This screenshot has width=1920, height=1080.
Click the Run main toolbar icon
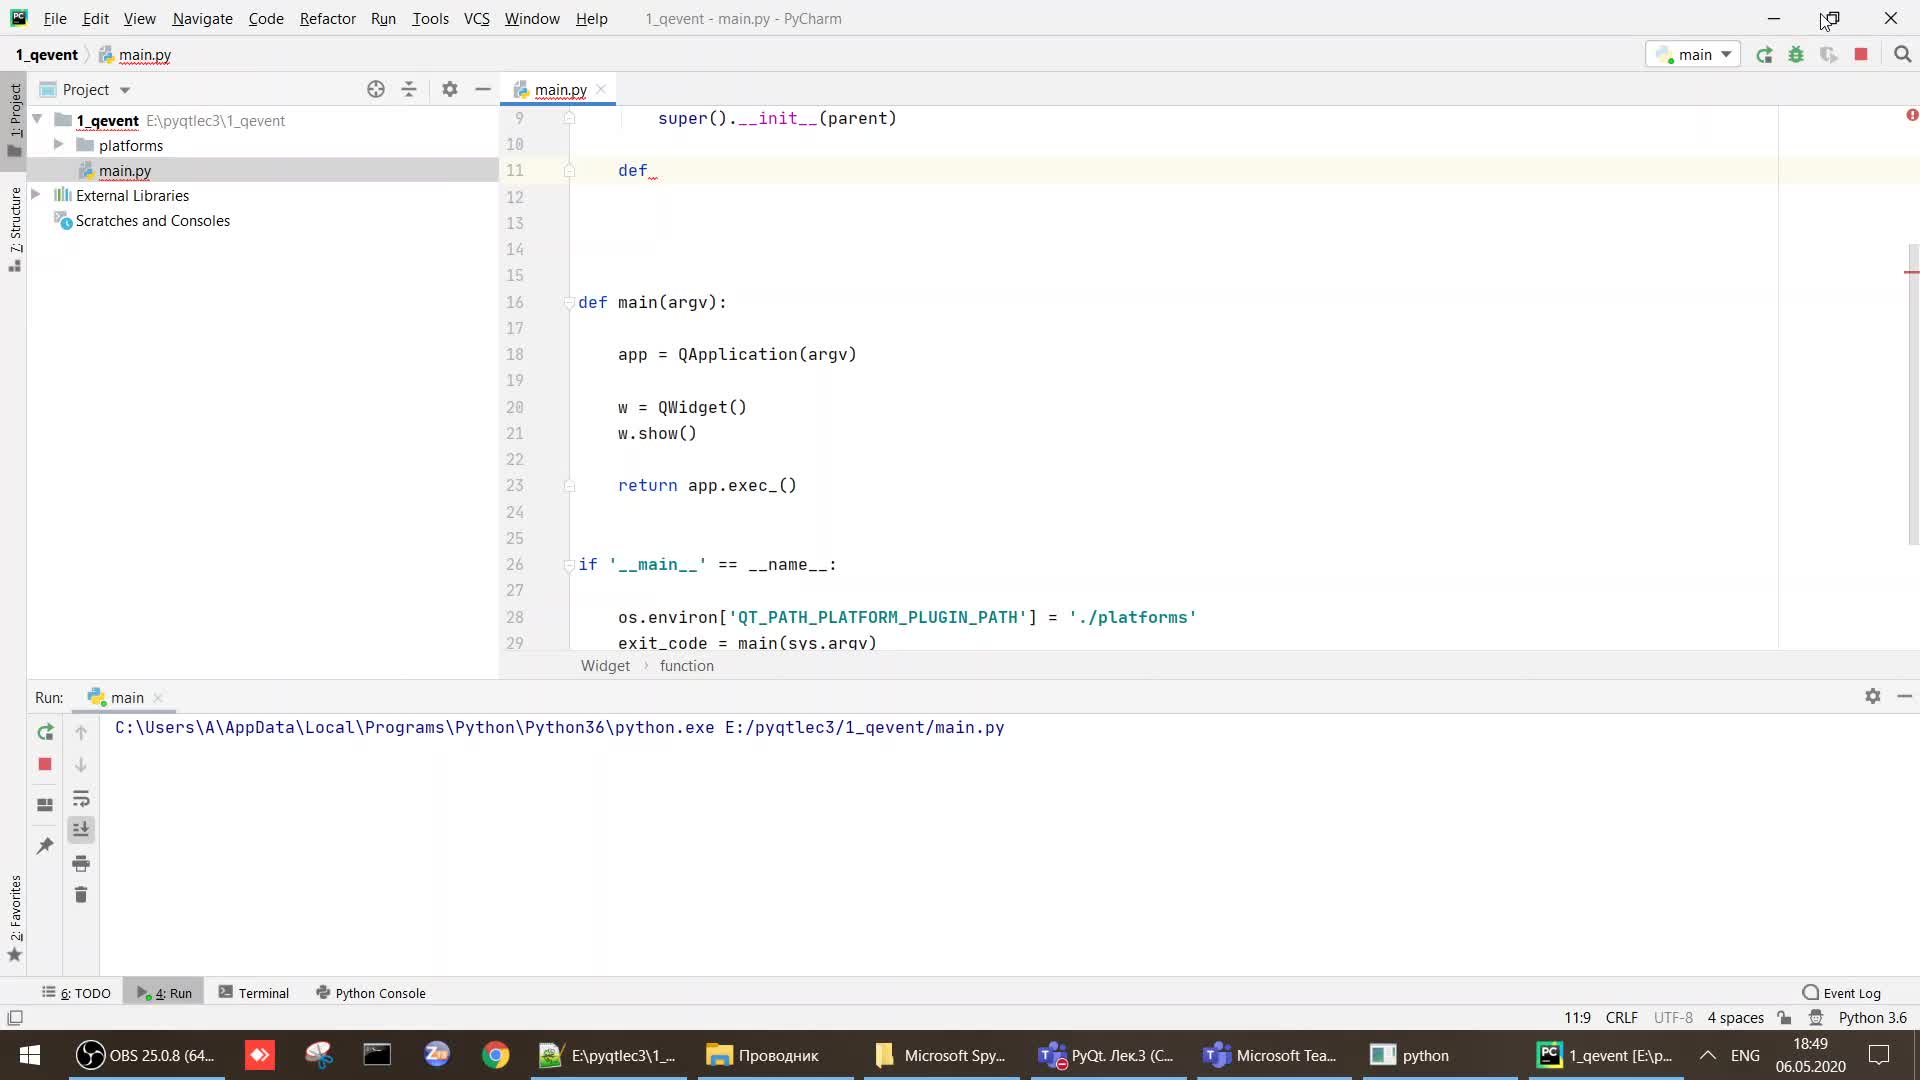click(x=1764, y=55)
